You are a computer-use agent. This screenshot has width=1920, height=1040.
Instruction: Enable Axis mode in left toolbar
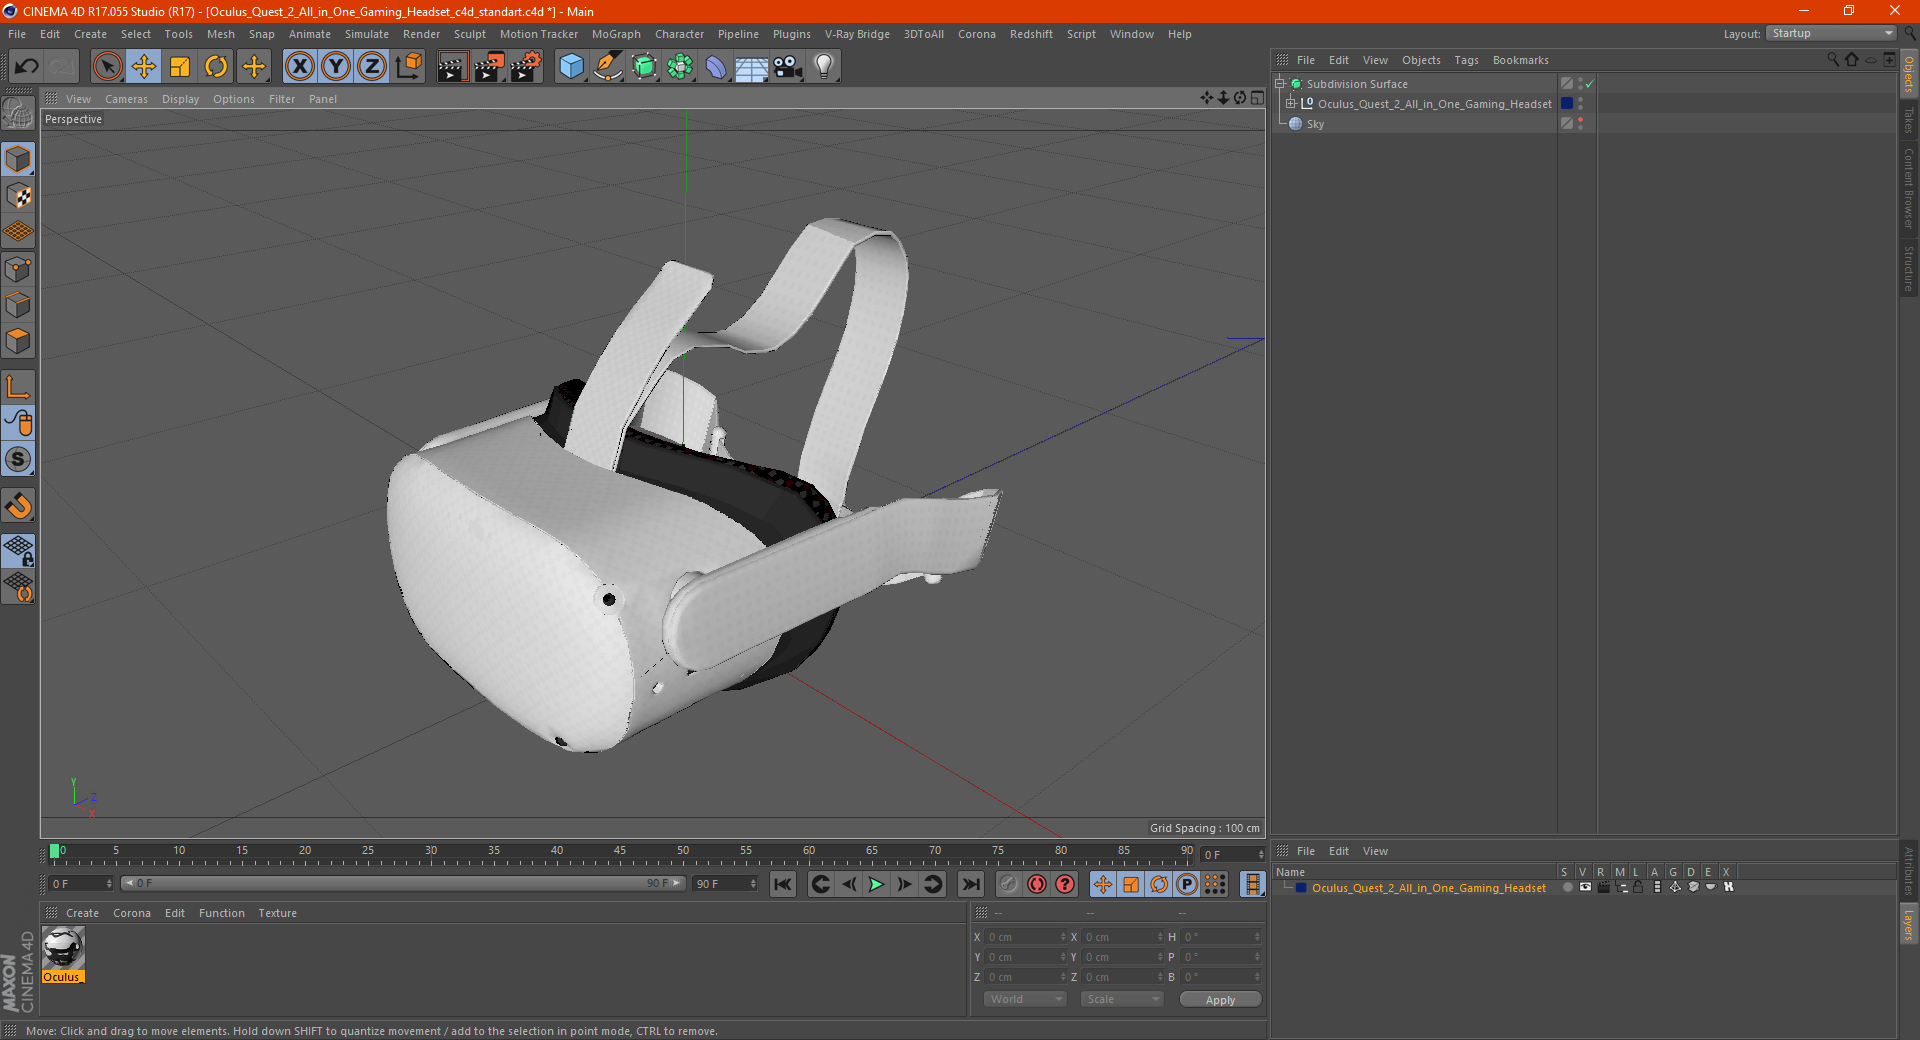pos(18,387)
